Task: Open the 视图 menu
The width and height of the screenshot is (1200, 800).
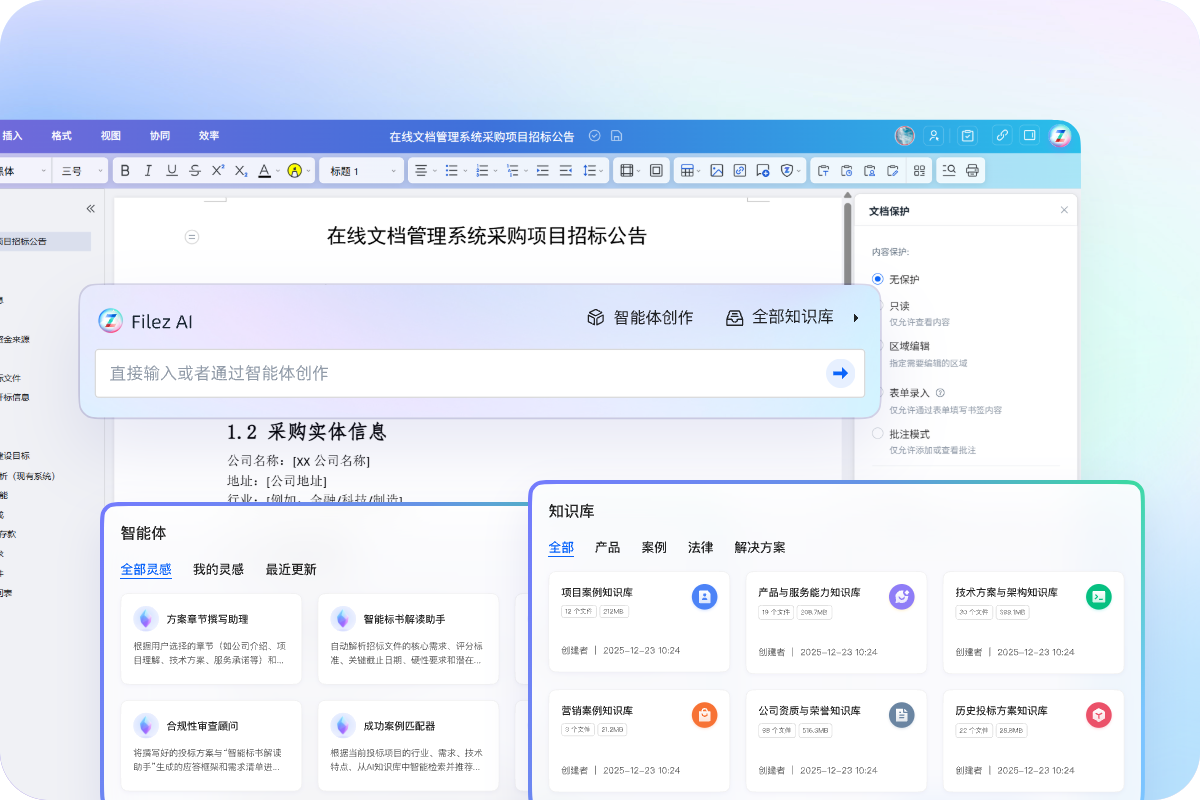Action: coord(110,136)
